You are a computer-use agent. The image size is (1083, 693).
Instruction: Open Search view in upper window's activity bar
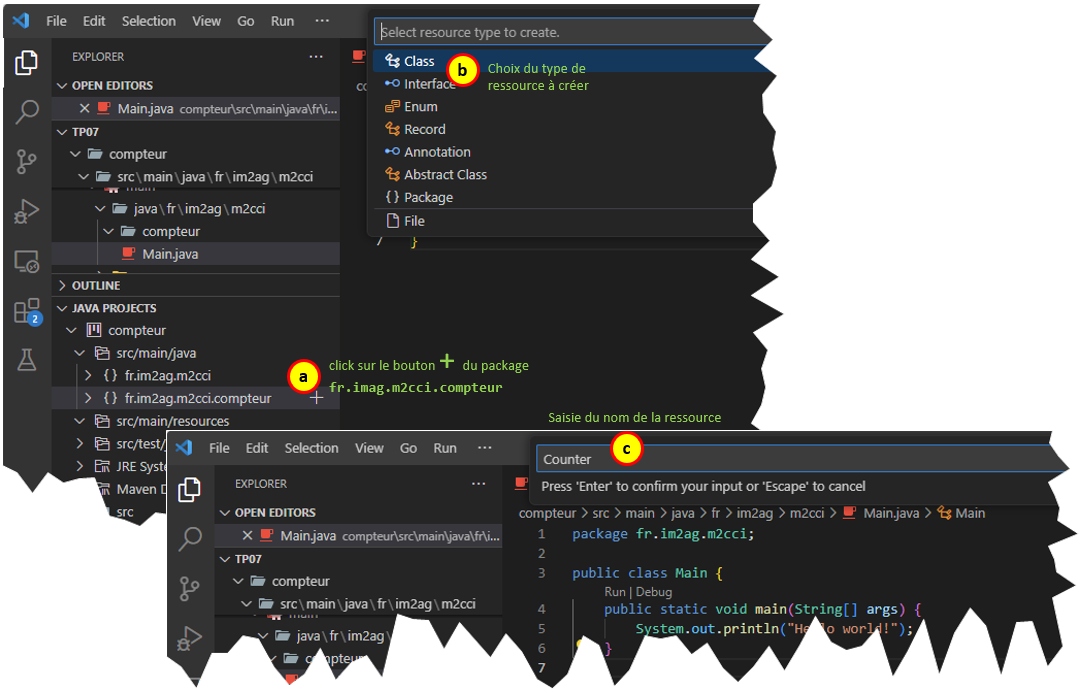[x=27, y=112]
